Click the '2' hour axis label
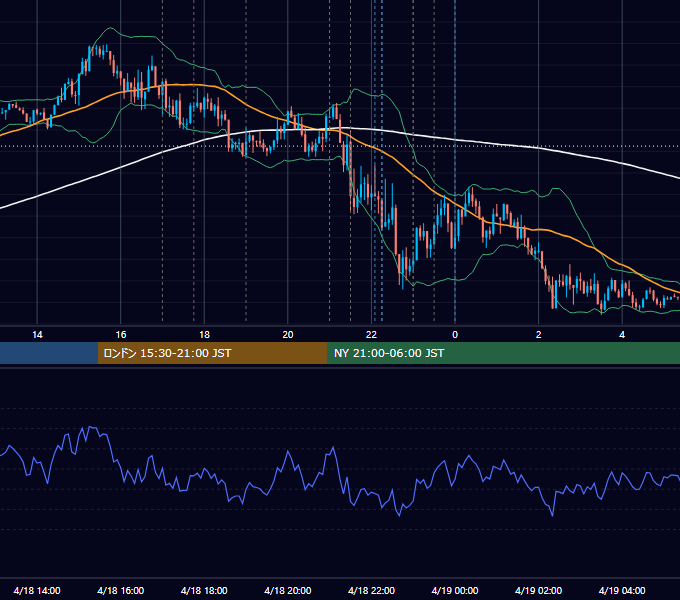The width and height of the screenshot is (680, 600). click(539, 335)
